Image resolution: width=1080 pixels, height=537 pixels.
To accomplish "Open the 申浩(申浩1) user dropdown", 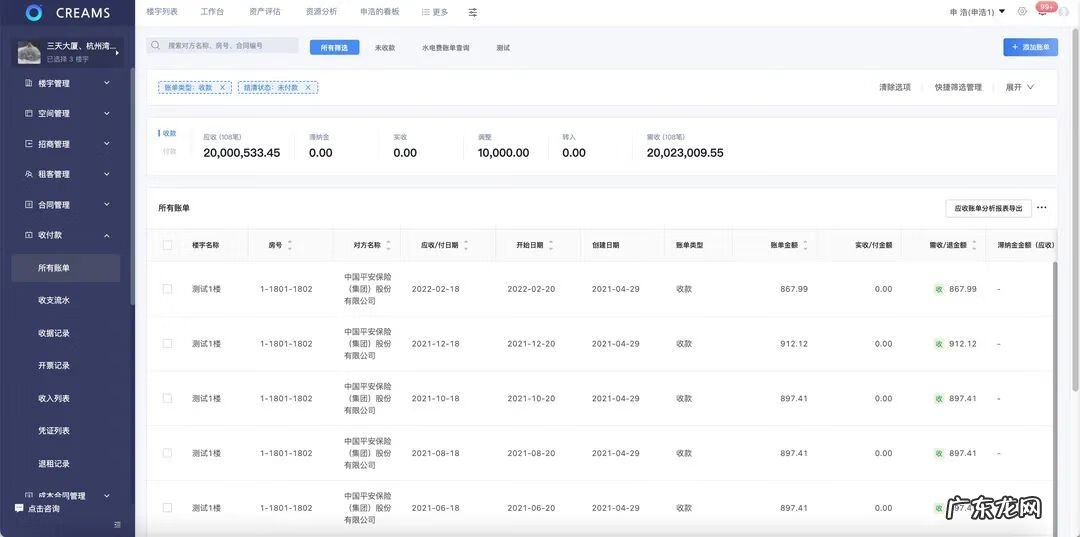I will tap(977, 12).
